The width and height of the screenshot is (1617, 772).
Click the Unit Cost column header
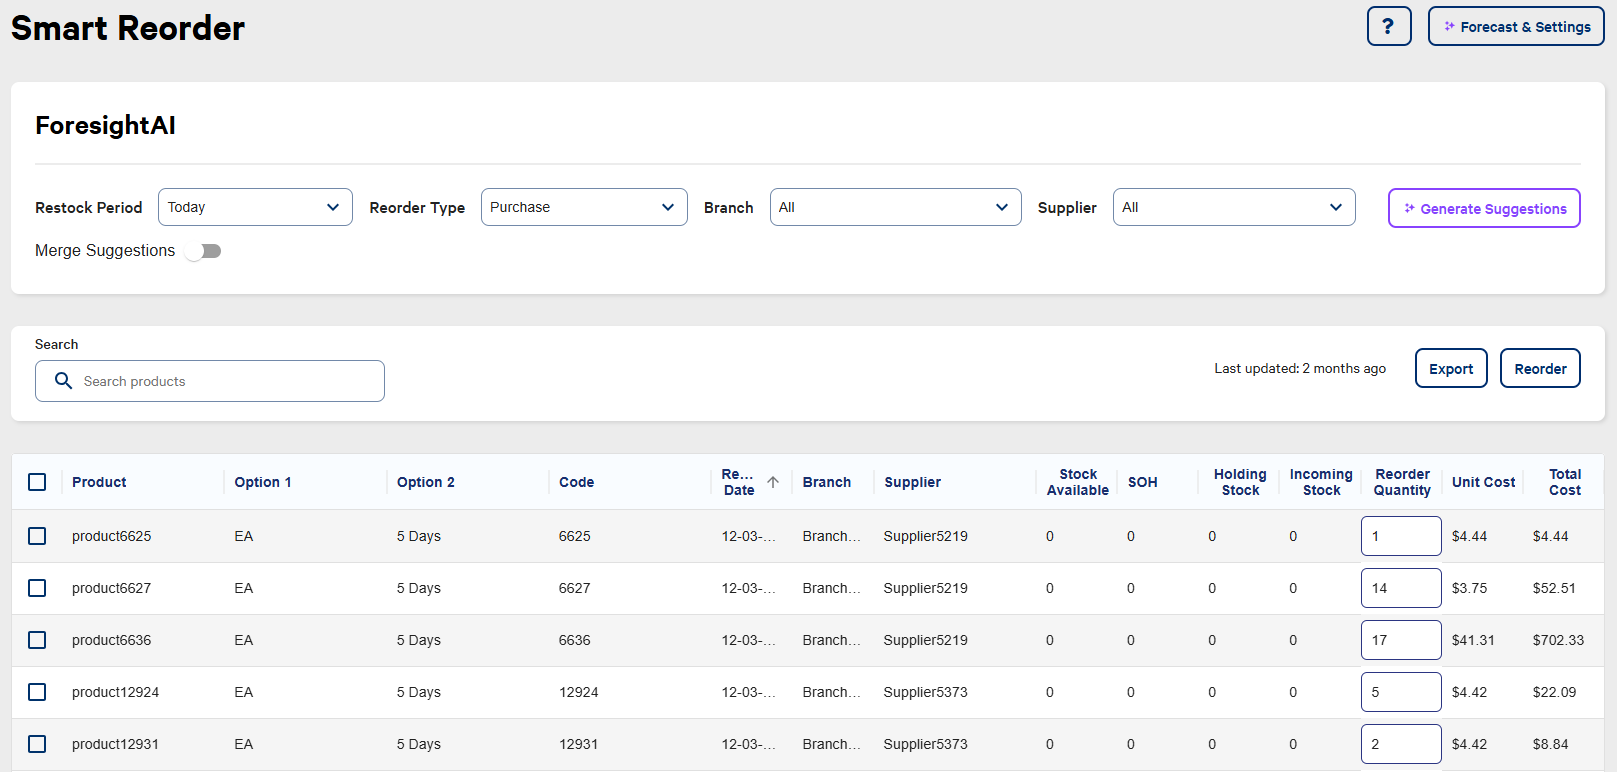1484,482
